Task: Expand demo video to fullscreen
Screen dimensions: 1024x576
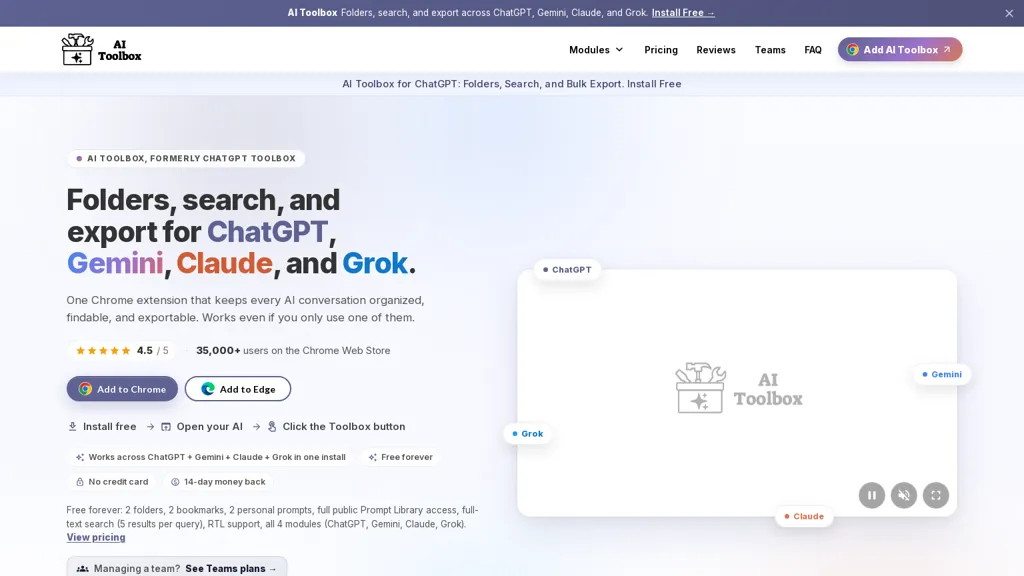Action: coord(936,495)
